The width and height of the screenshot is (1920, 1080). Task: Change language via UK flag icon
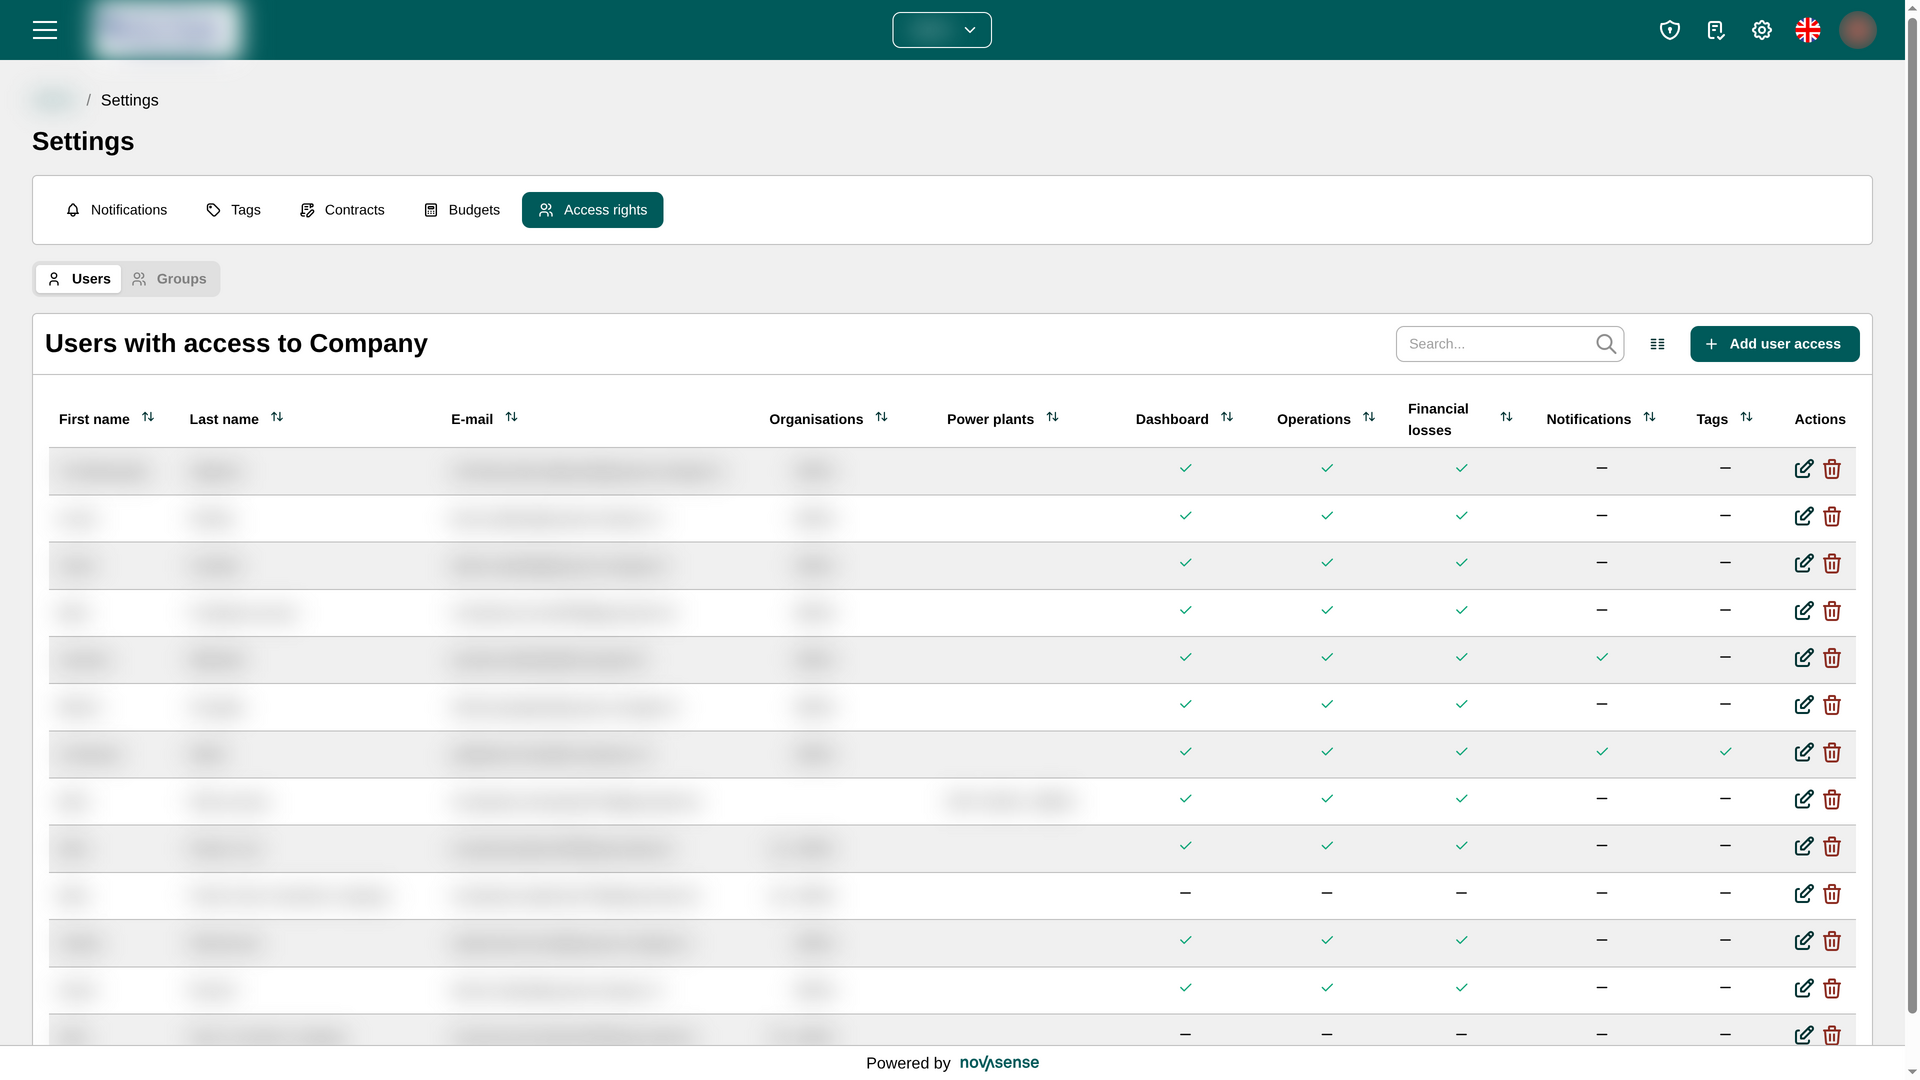tap(1808, 30)
